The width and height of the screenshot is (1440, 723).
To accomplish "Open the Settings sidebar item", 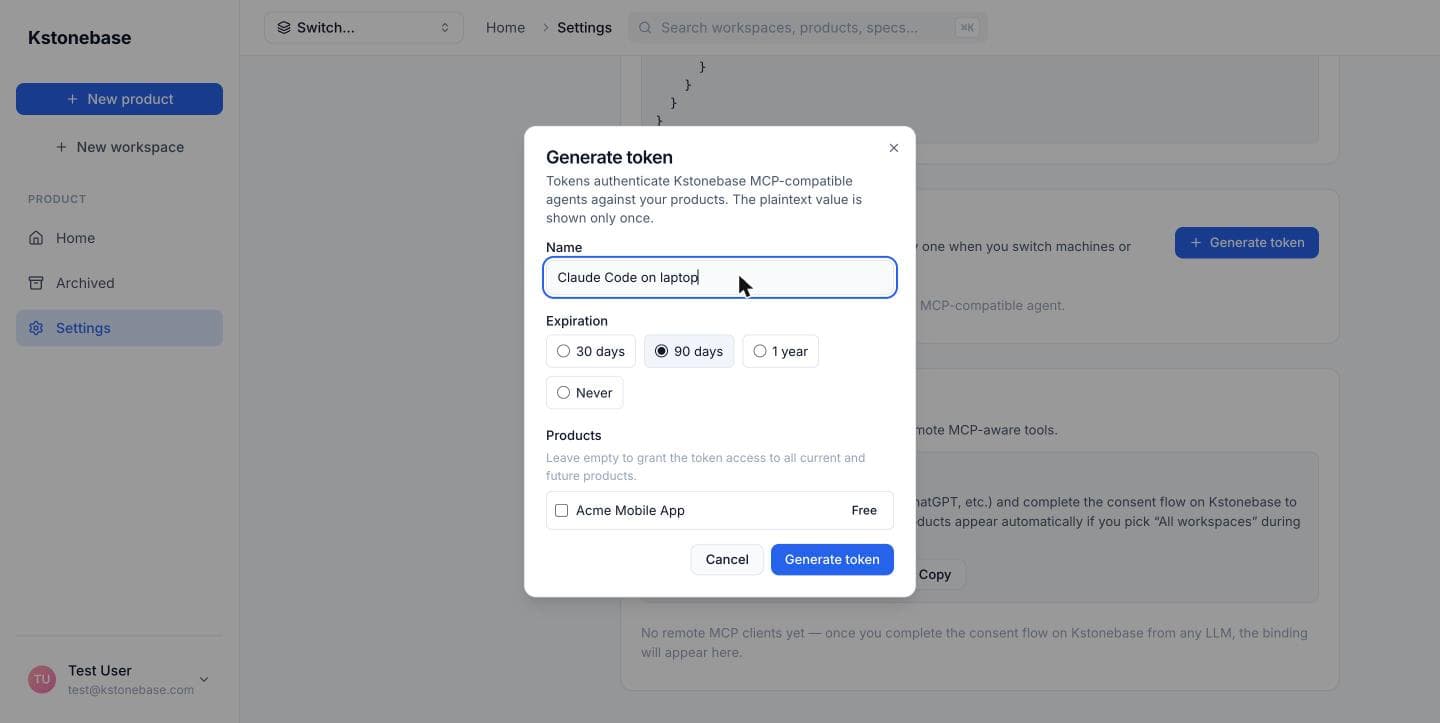I will [x=119, y=328].
